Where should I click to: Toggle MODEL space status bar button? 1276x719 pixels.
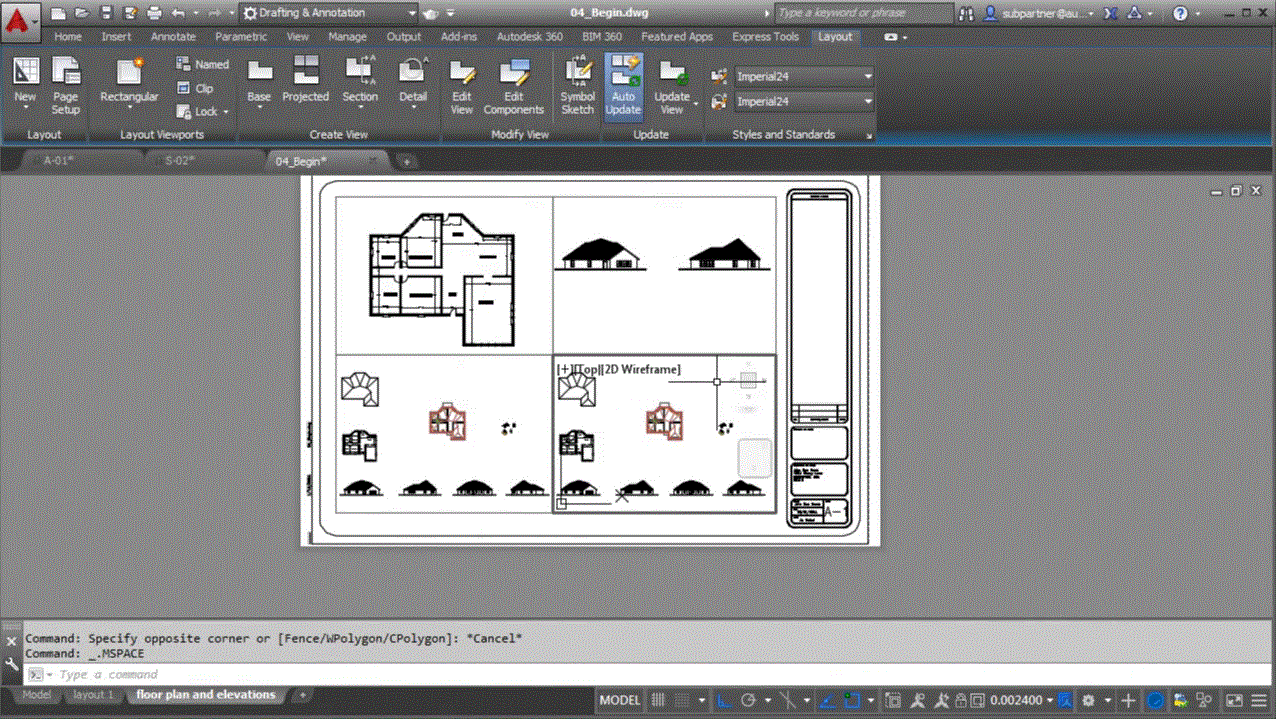pos(620,701)
